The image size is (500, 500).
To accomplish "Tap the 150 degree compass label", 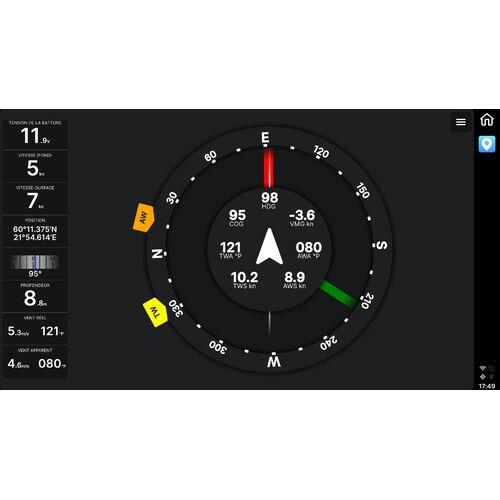I will pyautogui.click(x=363, y=191).
